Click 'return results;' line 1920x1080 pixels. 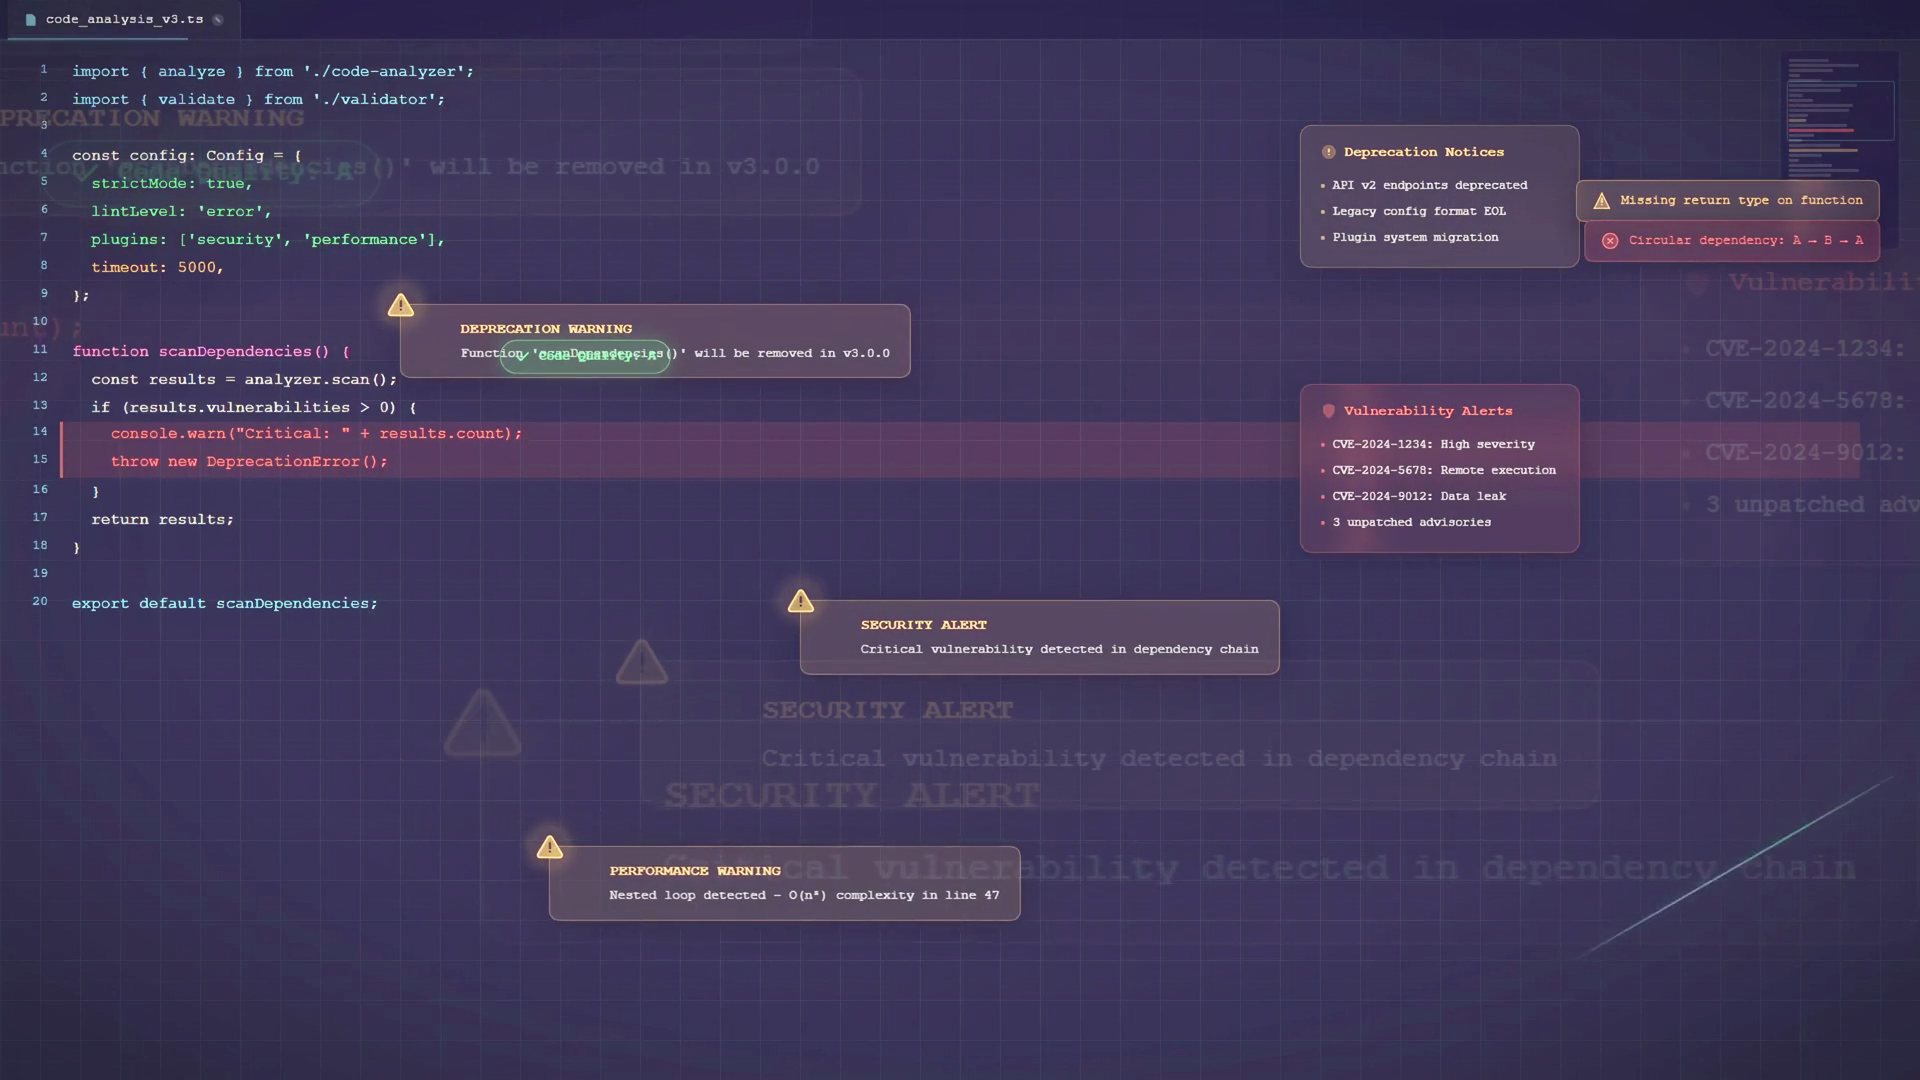pyautogui.click(x=162, y=520)
